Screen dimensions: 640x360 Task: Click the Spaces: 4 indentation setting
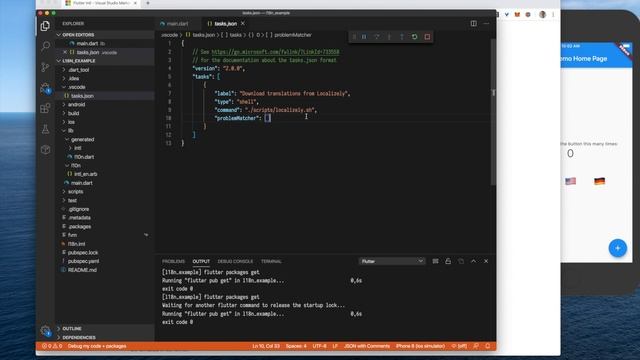coord(296,346)
